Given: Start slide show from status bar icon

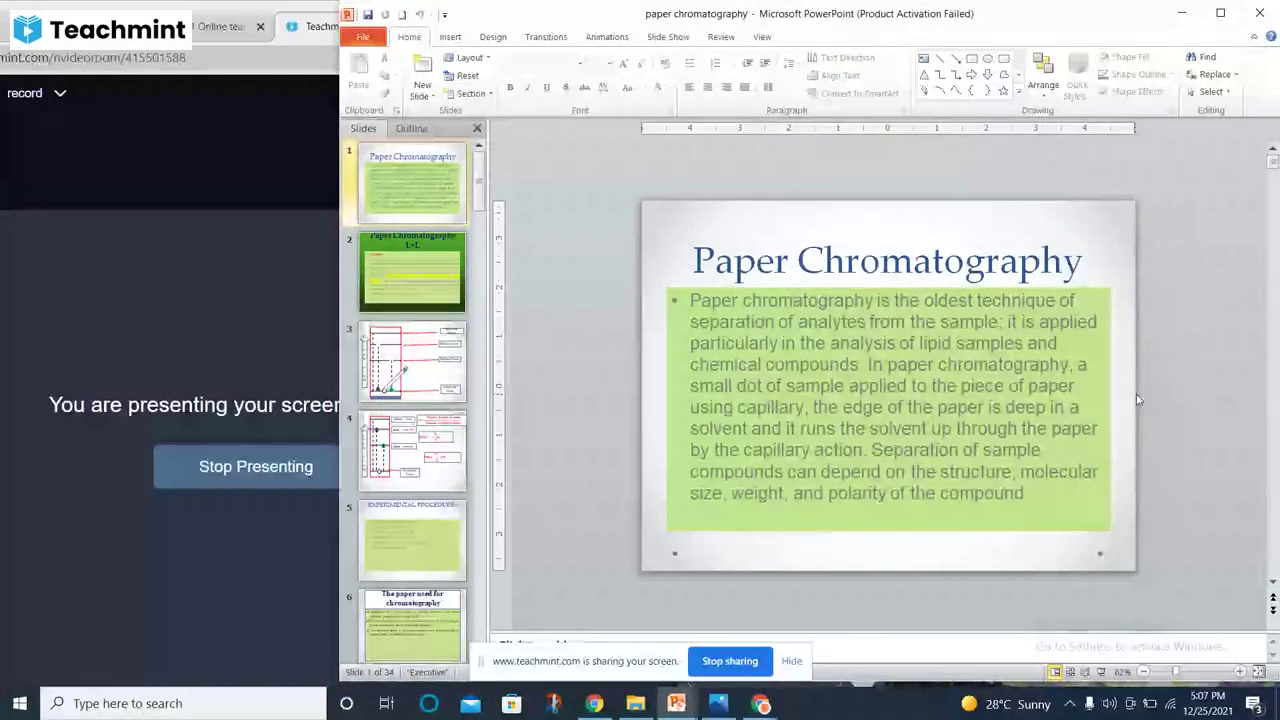Looking at the screenshot, I should 1101,672.
